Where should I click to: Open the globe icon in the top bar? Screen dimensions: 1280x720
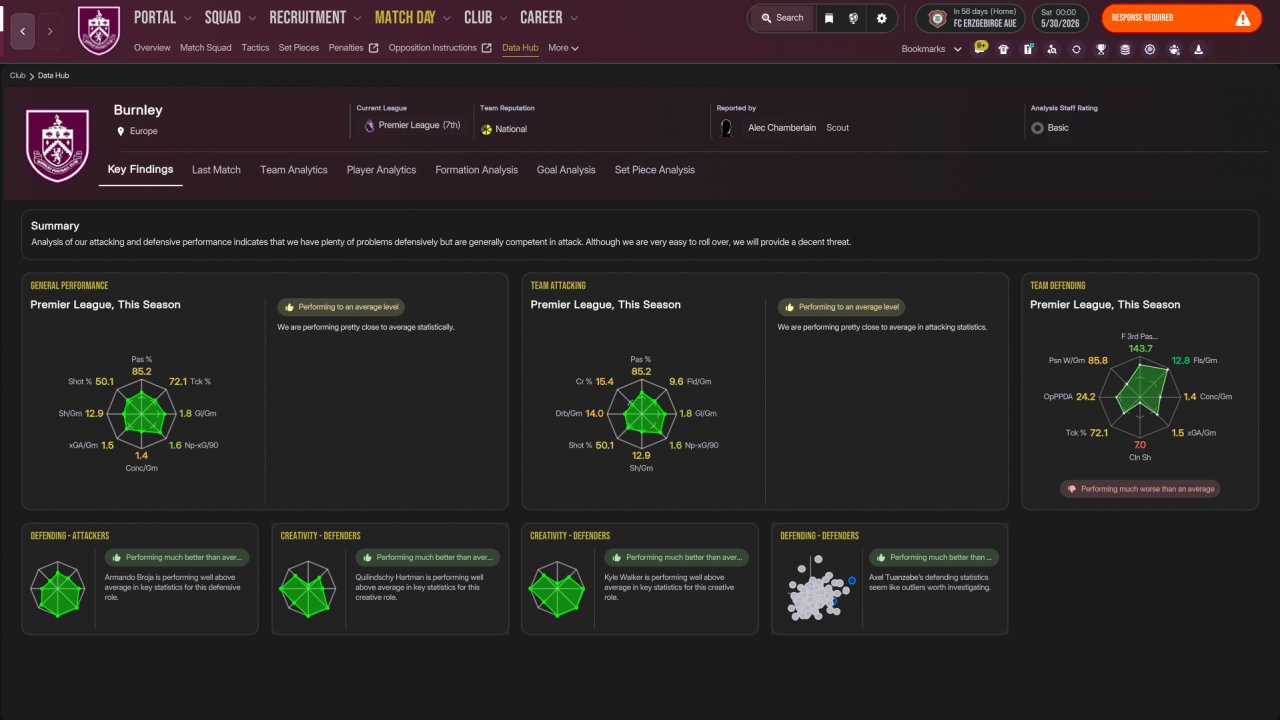853,18
